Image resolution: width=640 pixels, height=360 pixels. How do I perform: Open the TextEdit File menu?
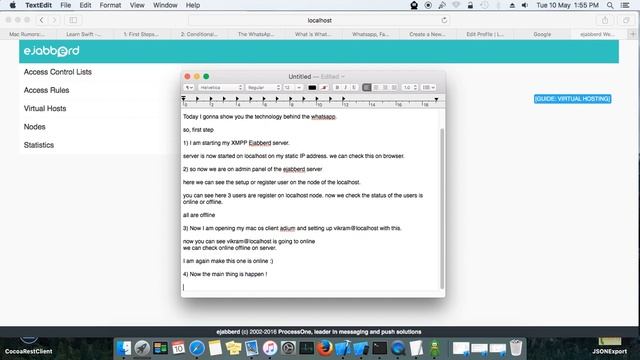(x=65, y=5)
